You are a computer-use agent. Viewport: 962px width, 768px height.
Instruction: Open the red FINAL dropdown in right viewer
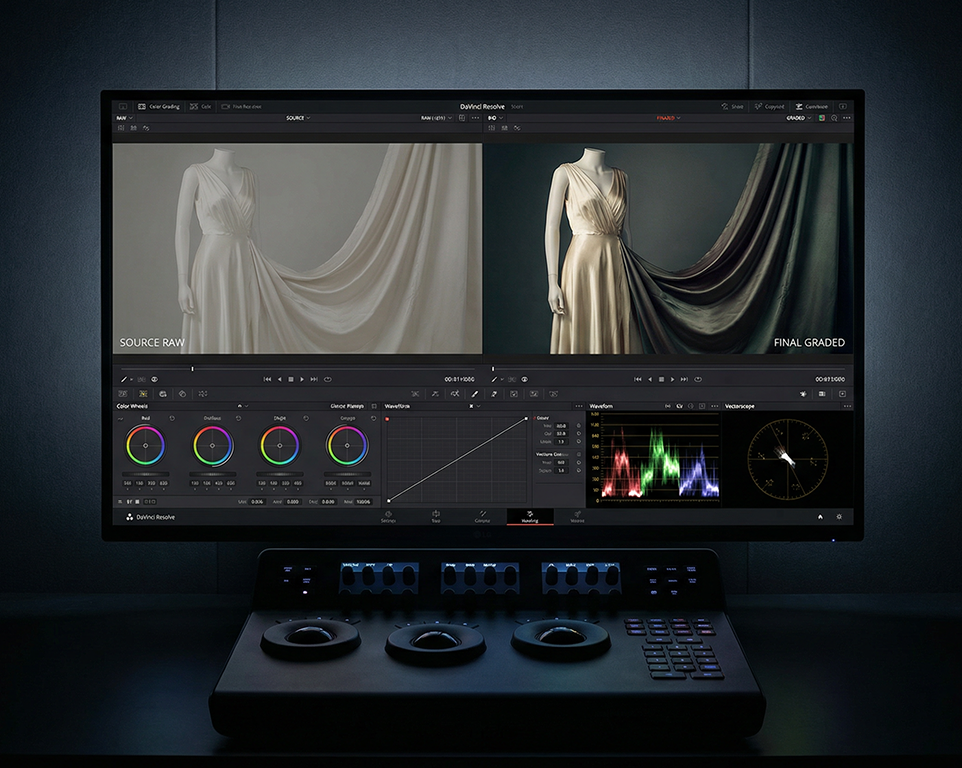pos(668,118)
